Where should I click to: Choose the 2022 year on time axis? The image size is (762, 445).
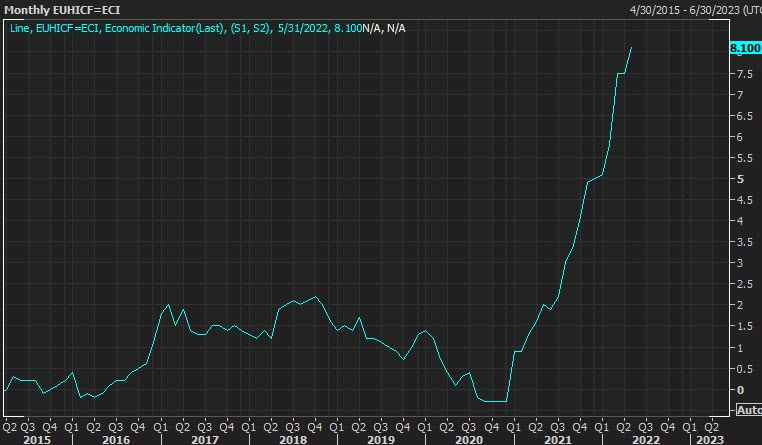pos(645,438)
